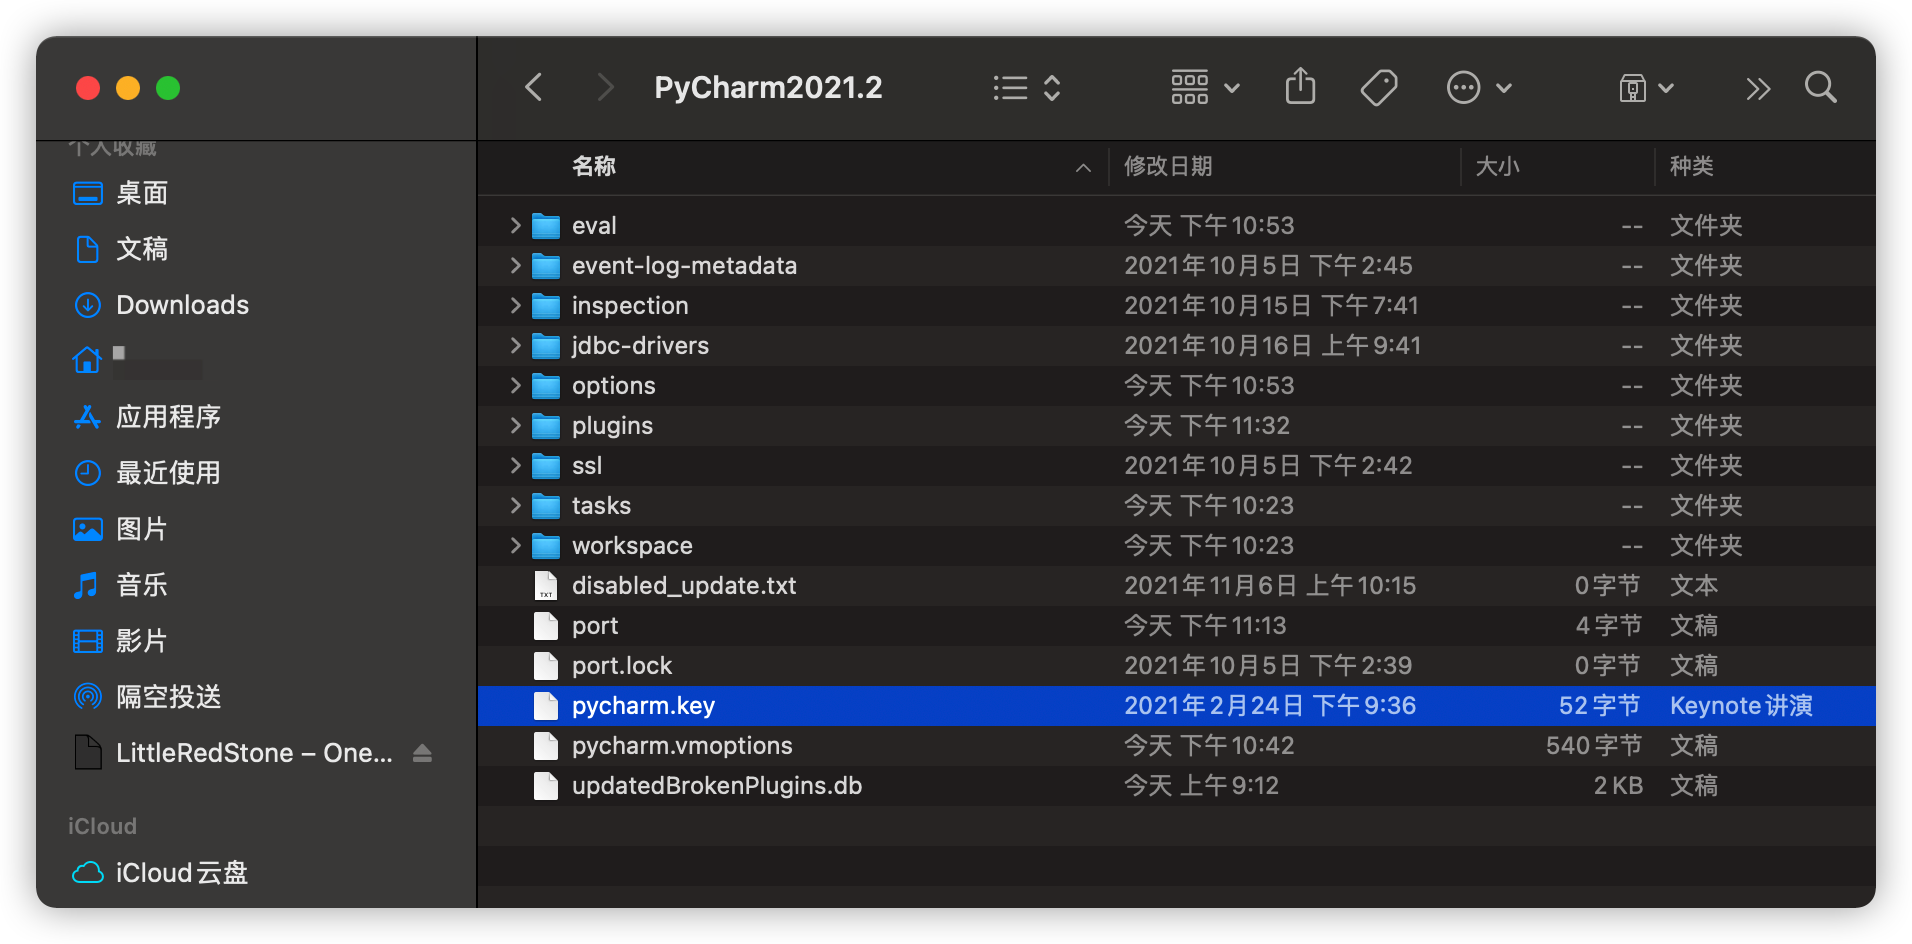Image resolution: width=1912 pixels, height=944 pixels.
Task: Expand the eval folder
Action: (515, 226)
